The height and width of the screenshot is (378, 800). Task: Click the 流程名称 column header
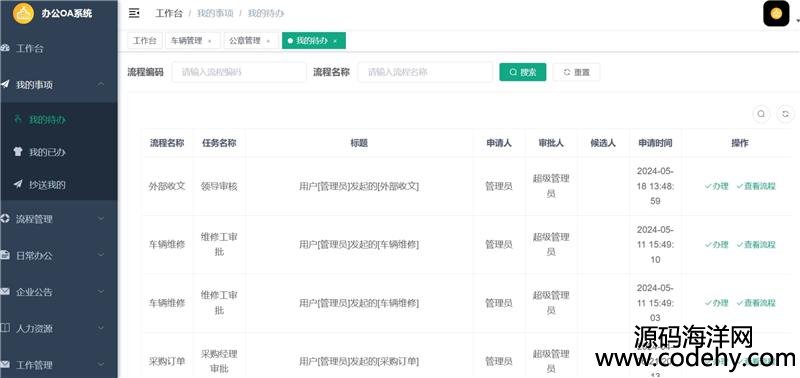pos(167,143)
